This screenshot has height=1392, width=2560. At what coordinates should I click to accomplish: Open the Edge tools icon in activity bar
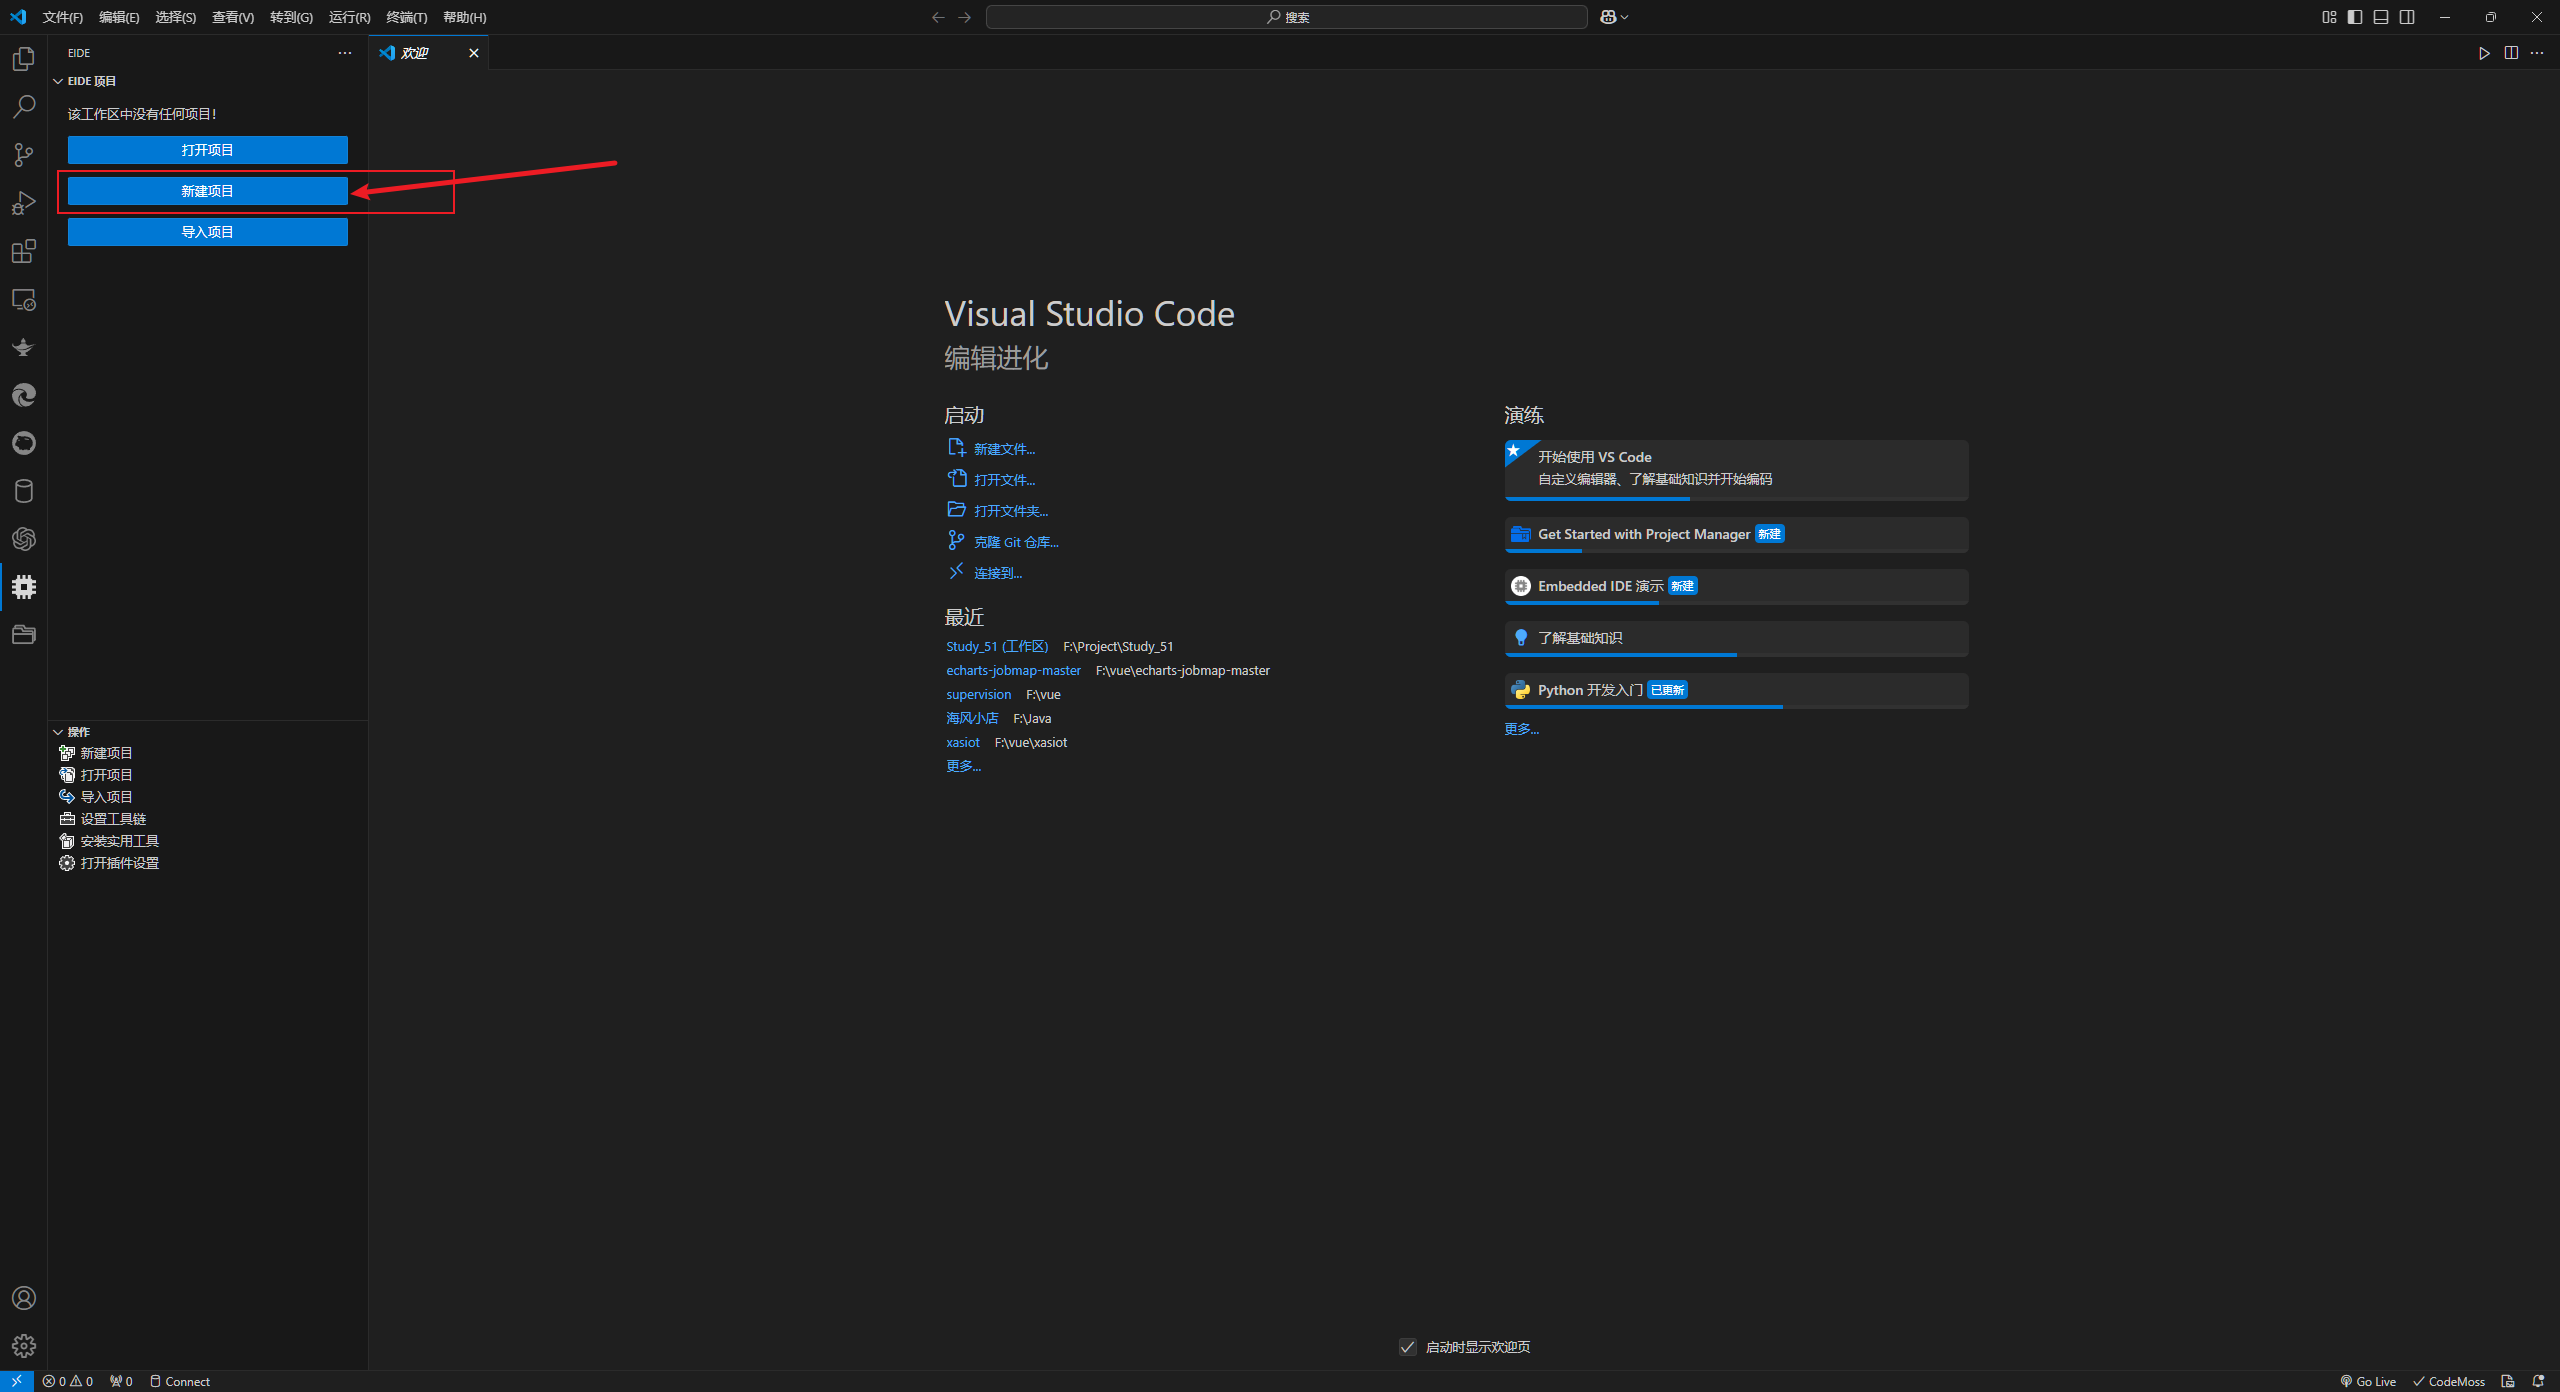coord(24,395)
